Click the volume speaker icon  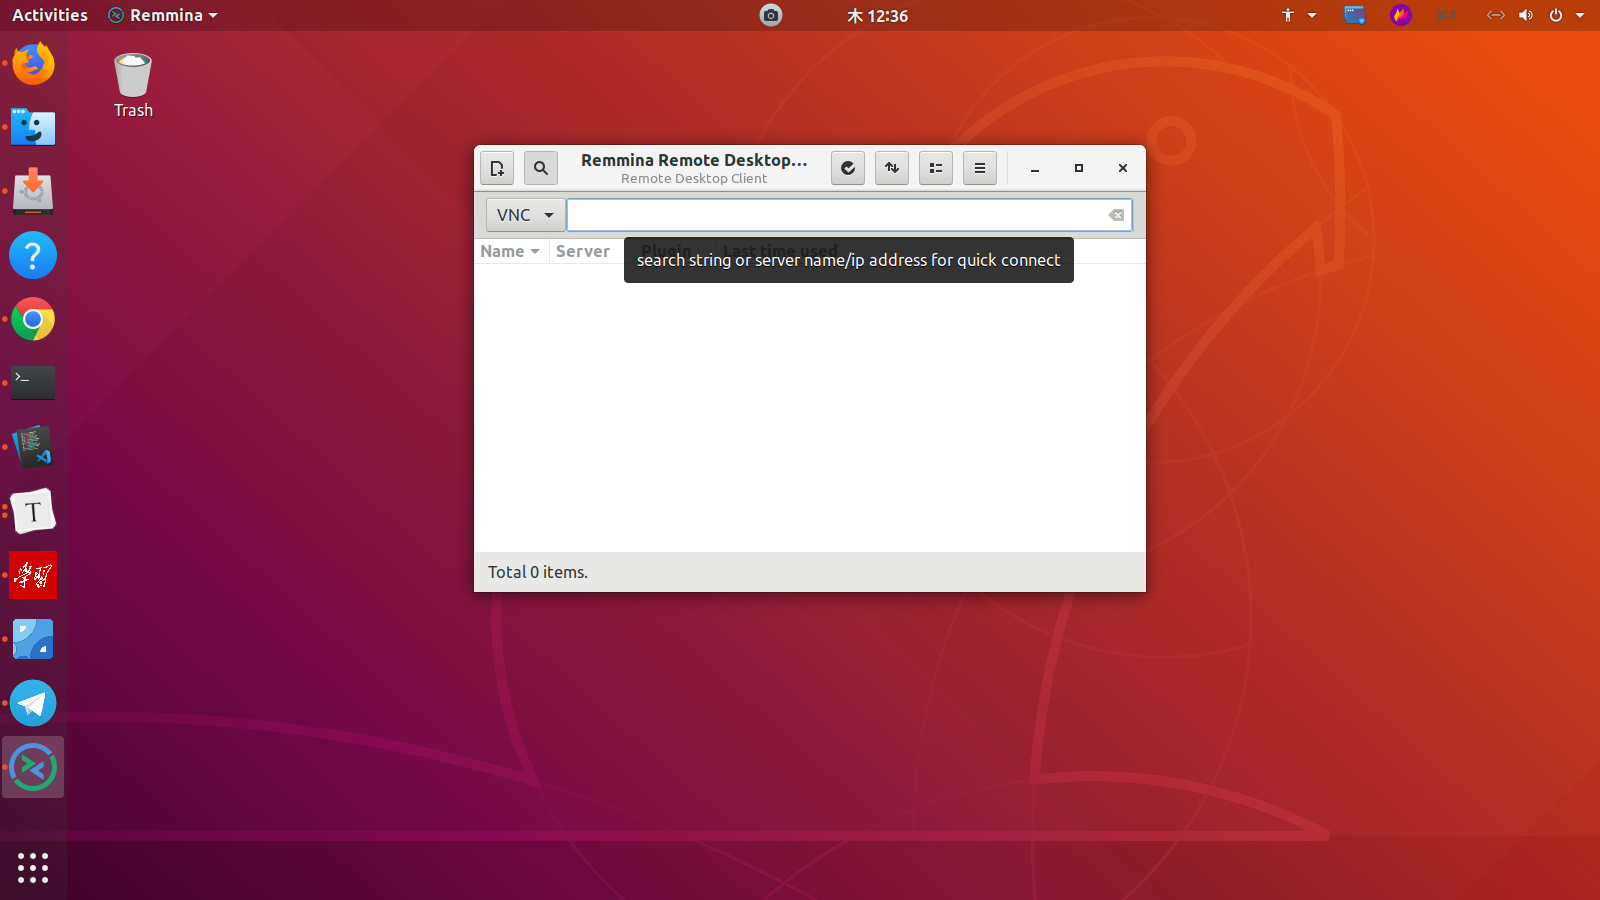click(x=1526, y=15)
